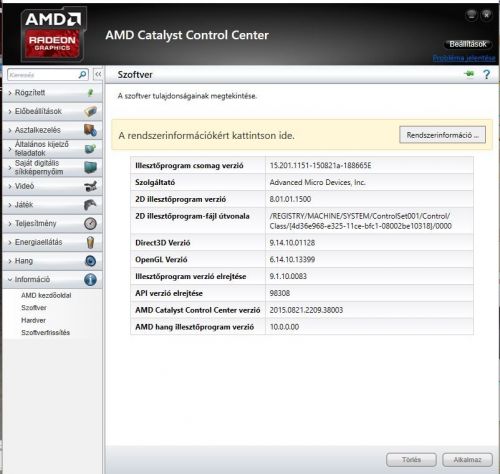Click value 9.1.10.0083
Image resolution: width=500 pixels, height=474 pixels.
288,276
